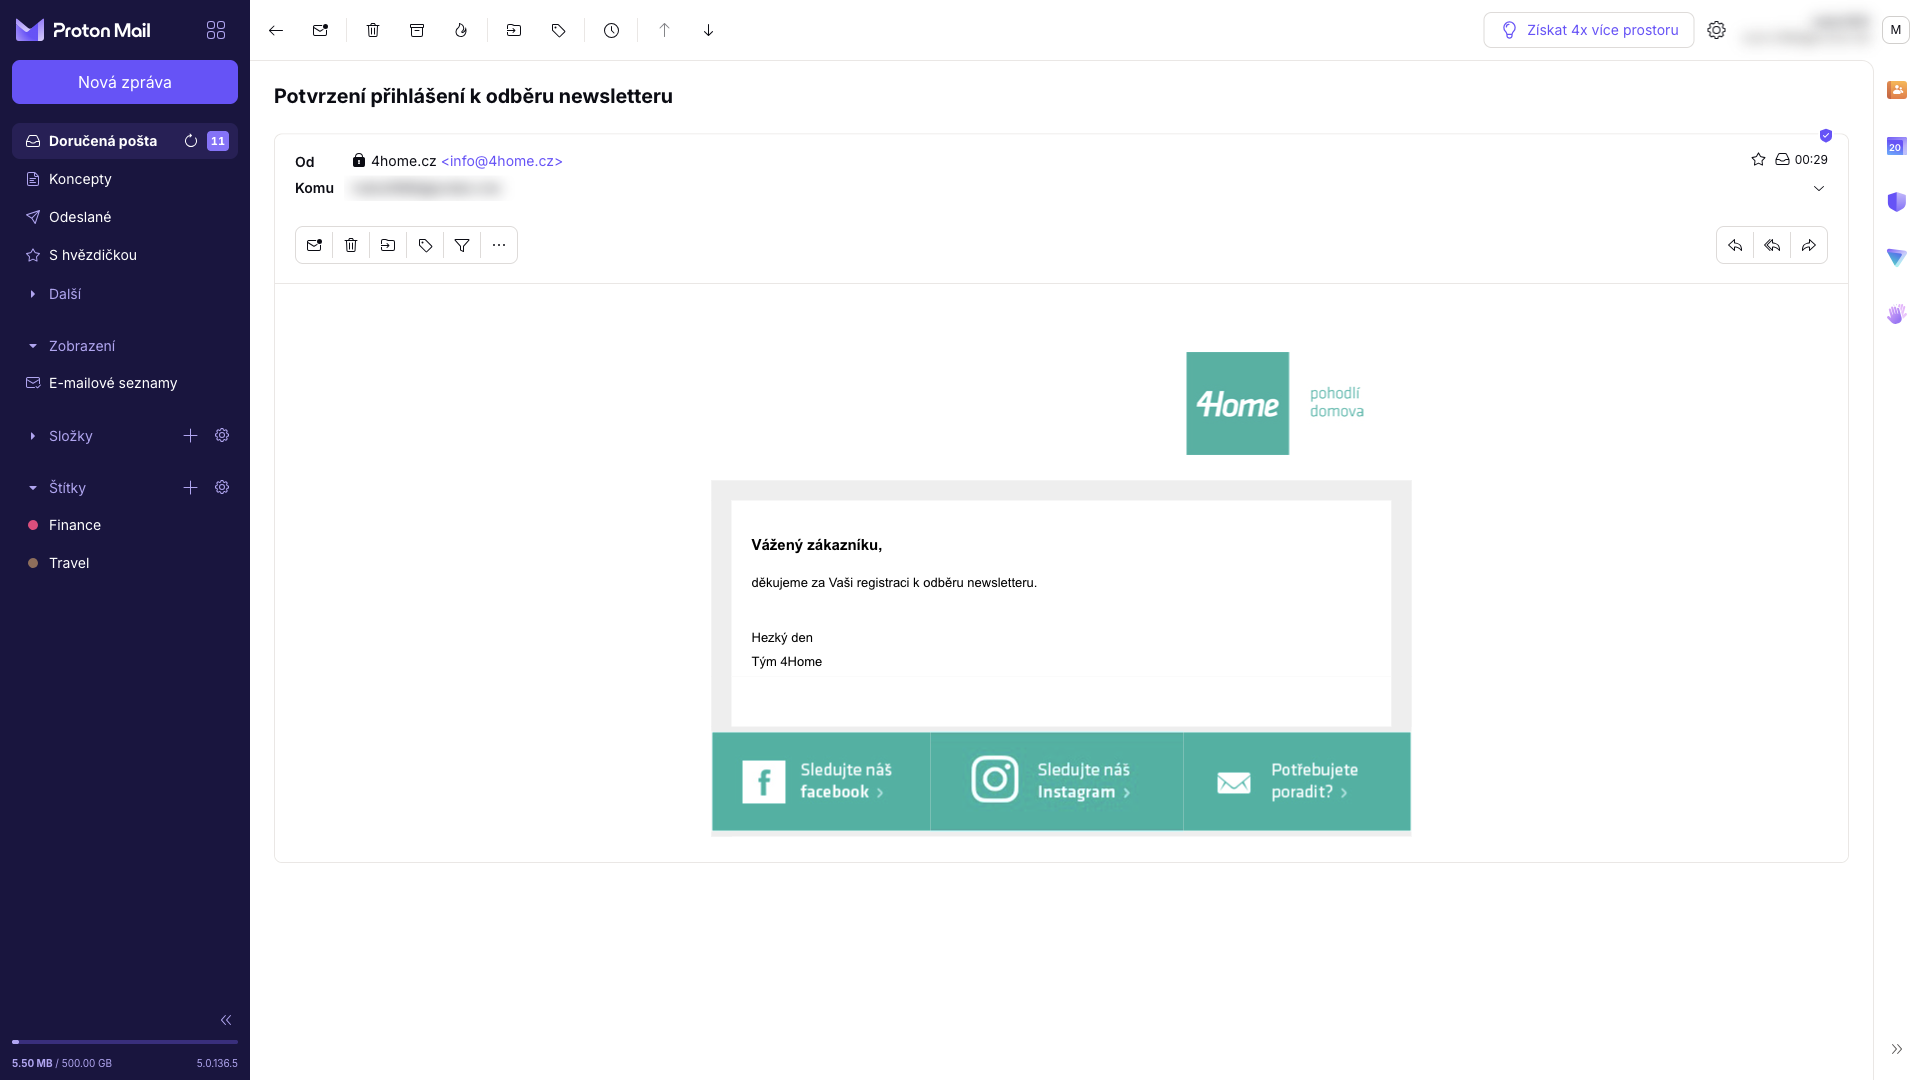The height and width of the screenshot is (1080, 1920).
Task: Open the filter icon in the message toolbar
Action: click(462, 245)
